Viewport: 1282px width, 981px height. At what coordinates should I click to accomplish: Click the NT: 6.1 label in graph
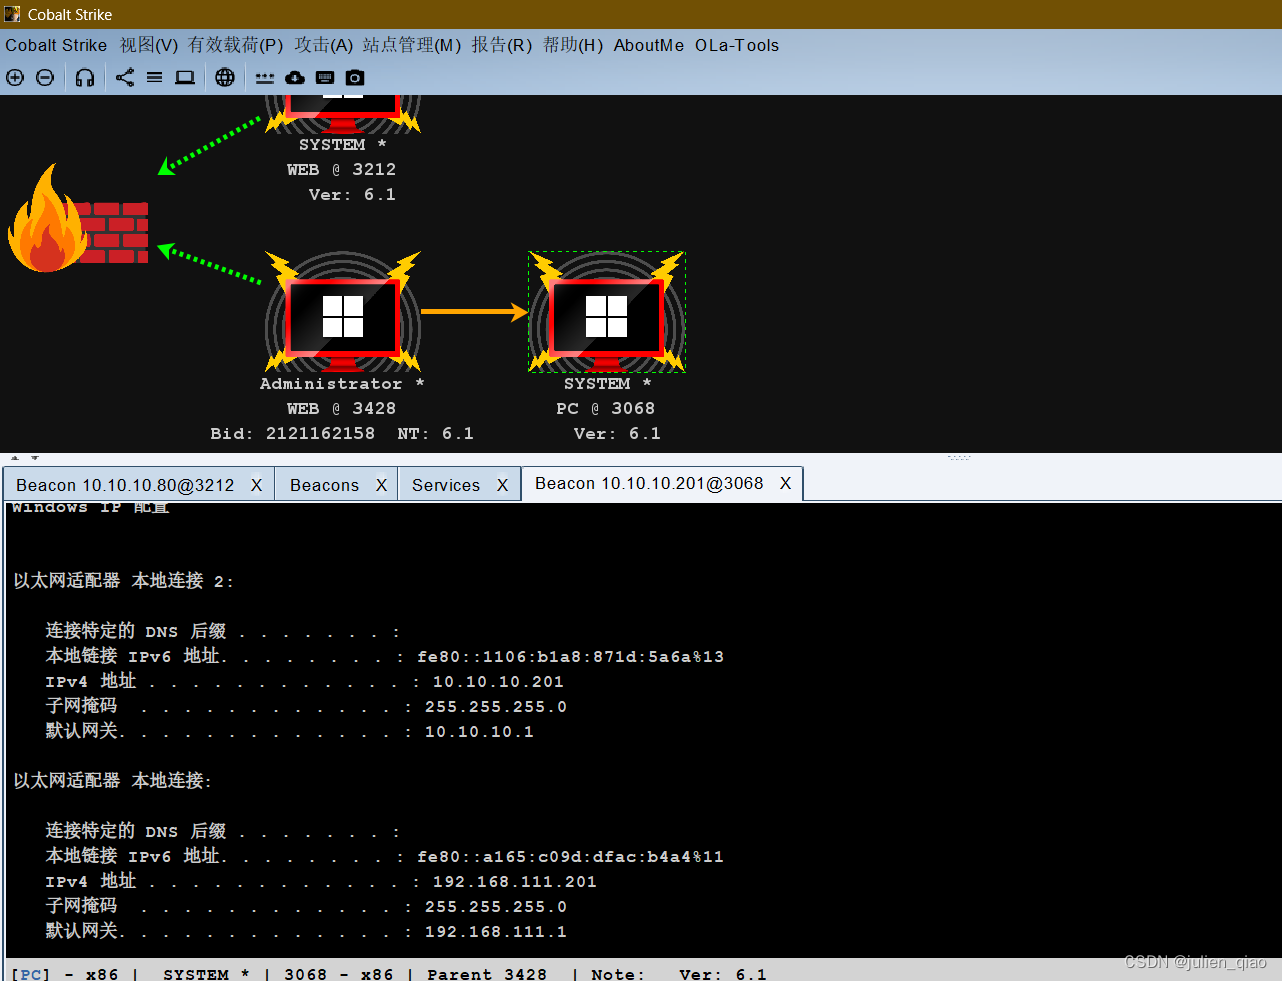435,434
